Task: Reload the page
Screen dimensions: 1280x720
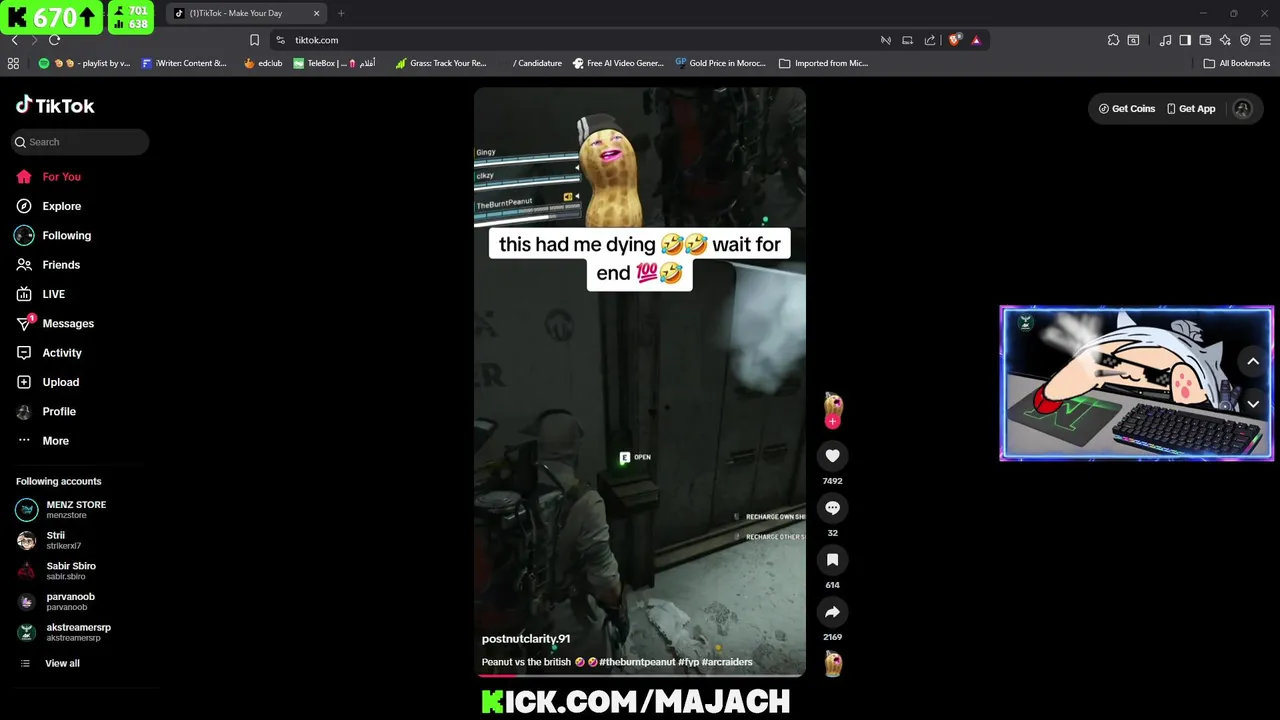Action: [54, 40]
